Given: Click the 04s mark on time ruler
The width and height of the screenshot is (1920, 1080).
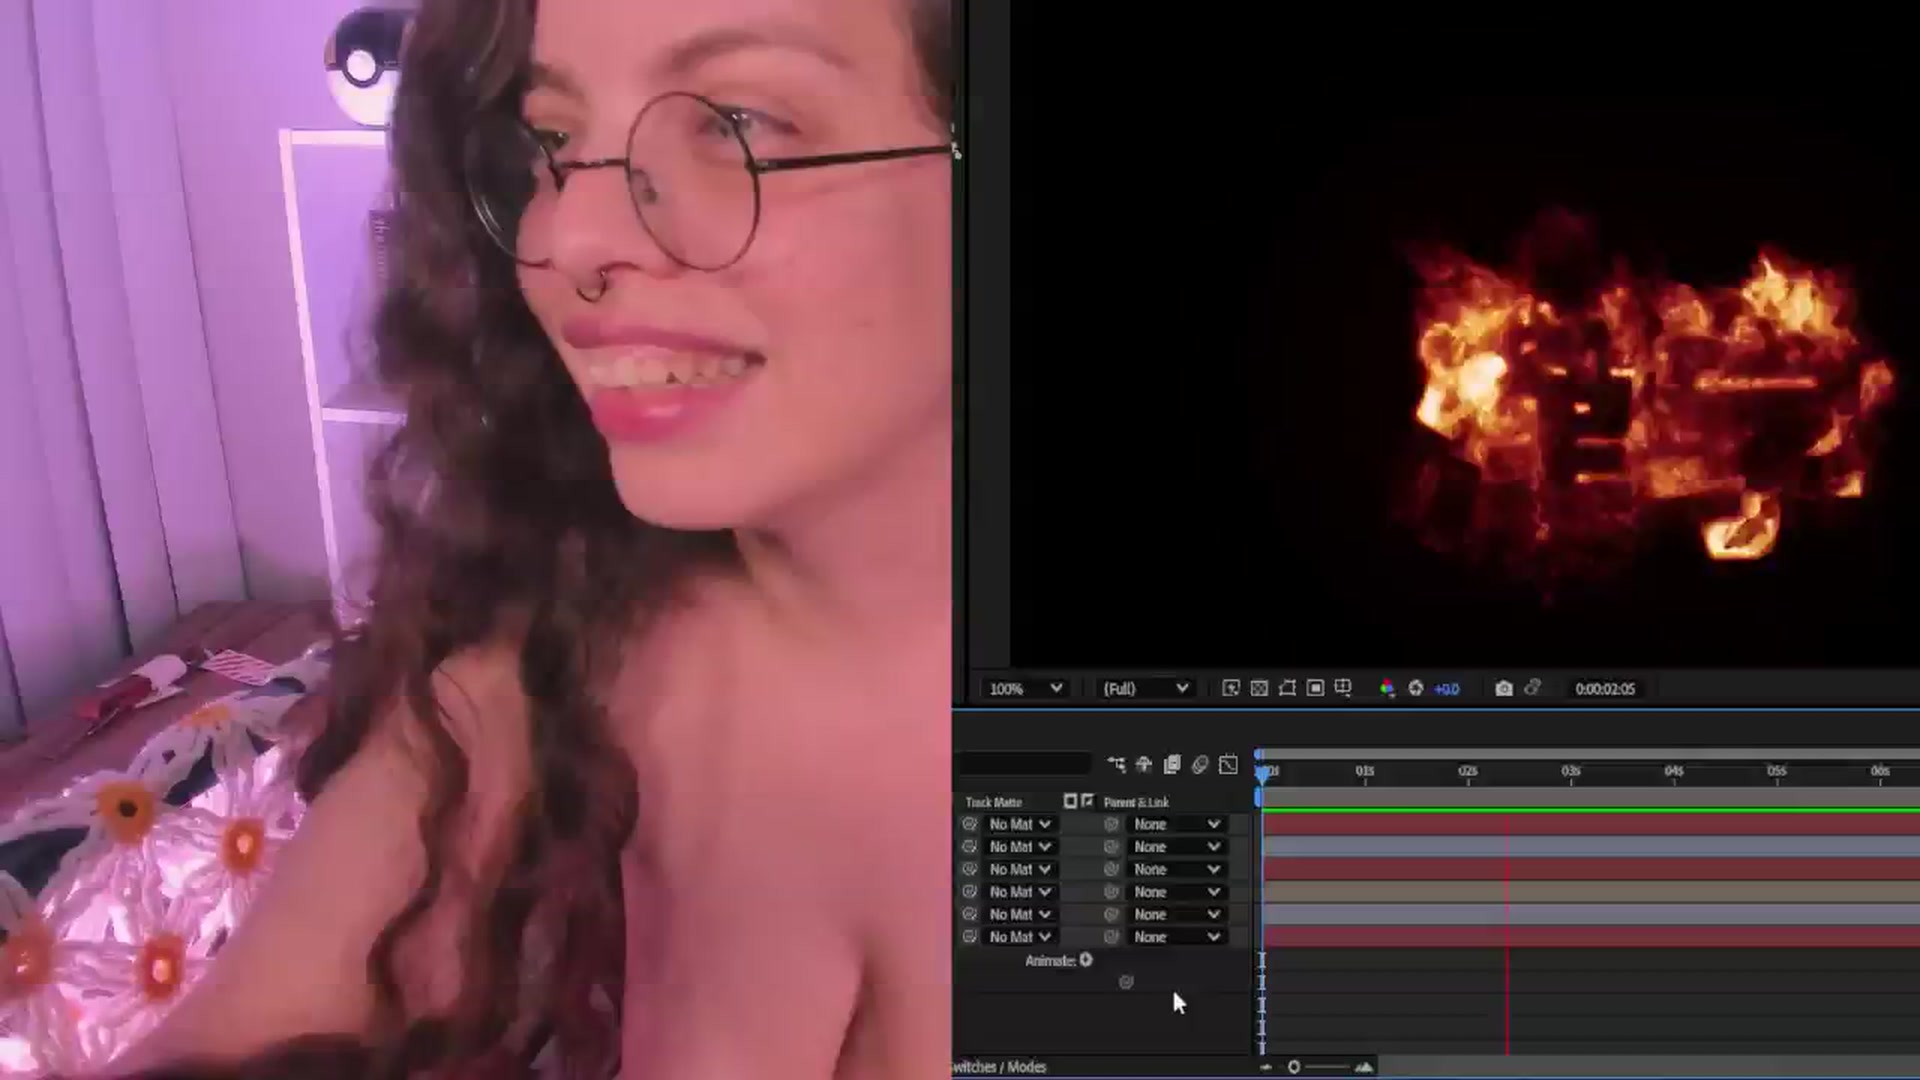Looking at the screenshot, I should tap(1674, 771).
